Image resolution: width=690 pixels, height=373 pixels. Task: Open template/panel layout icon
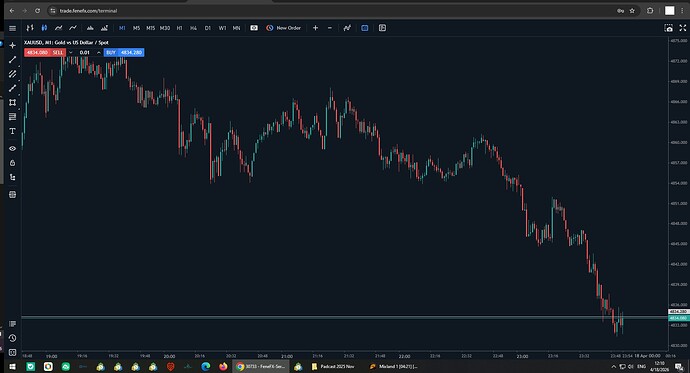(382, 28)
